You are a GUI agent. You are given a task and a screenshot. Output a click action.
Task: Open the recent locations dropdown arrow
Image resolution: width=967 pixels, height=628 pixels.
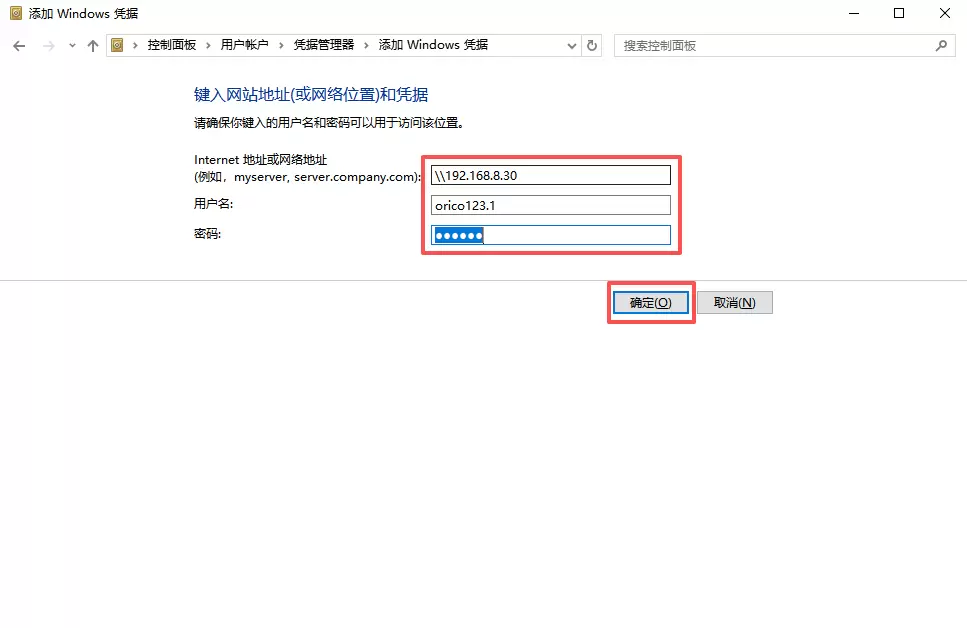[72, 46]
